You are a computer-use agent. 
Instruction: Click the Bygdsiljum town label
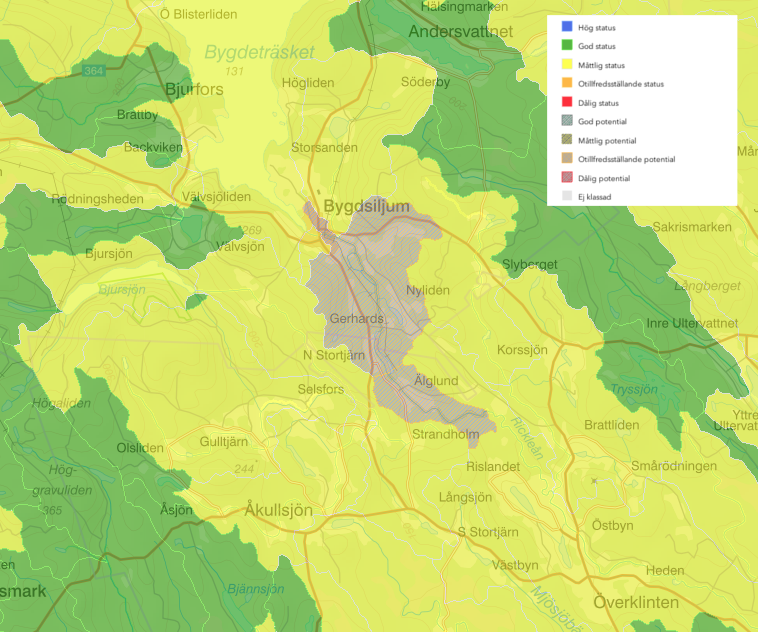367,206
